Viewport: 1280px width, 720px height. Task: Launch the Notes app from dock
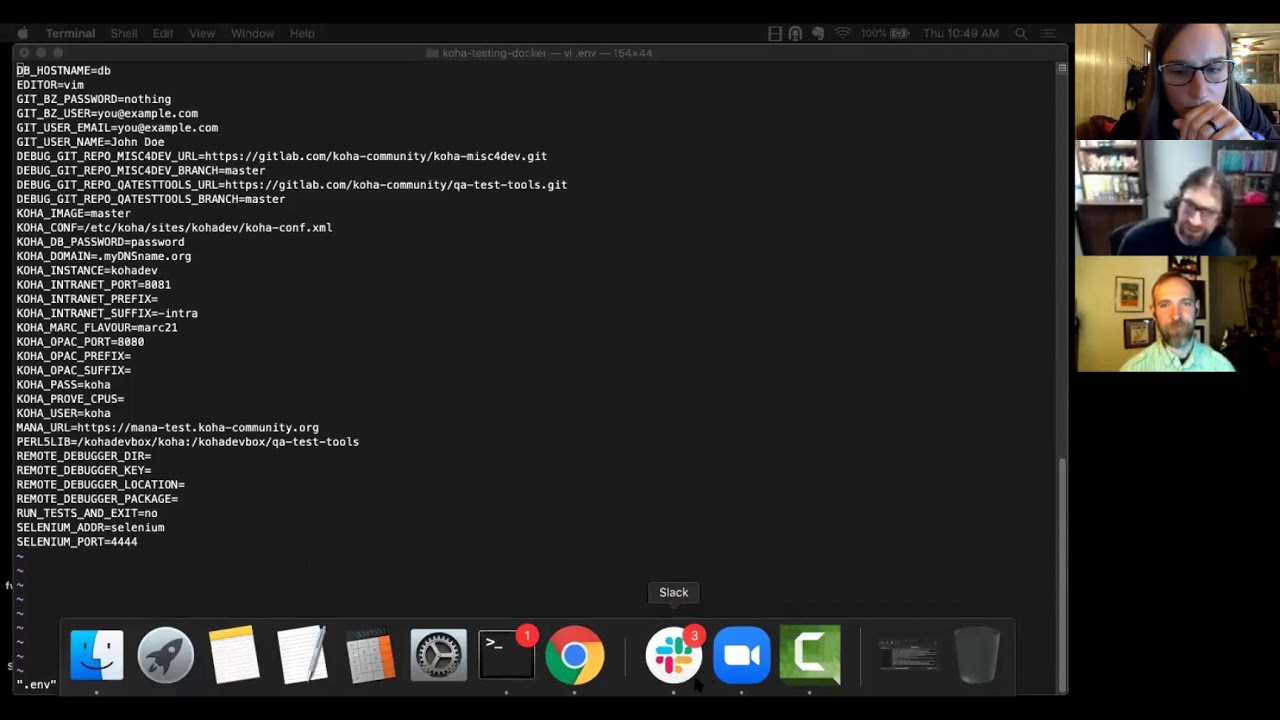pos(234,655)
